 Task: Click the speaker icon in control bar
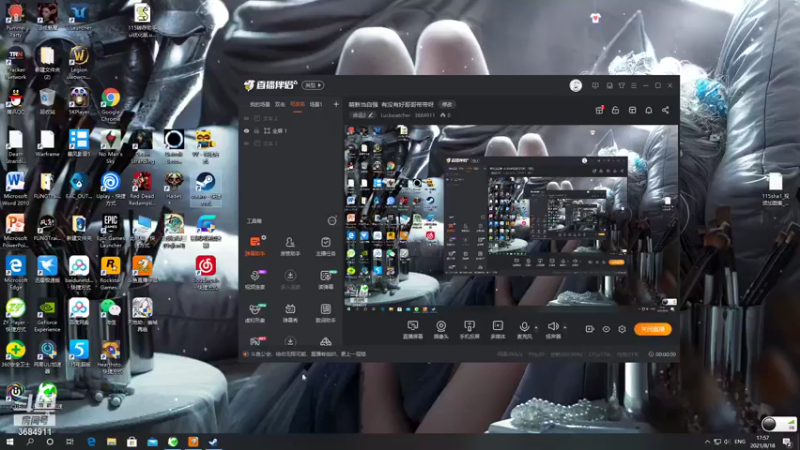pyautogui.click(x=553, y=327)
